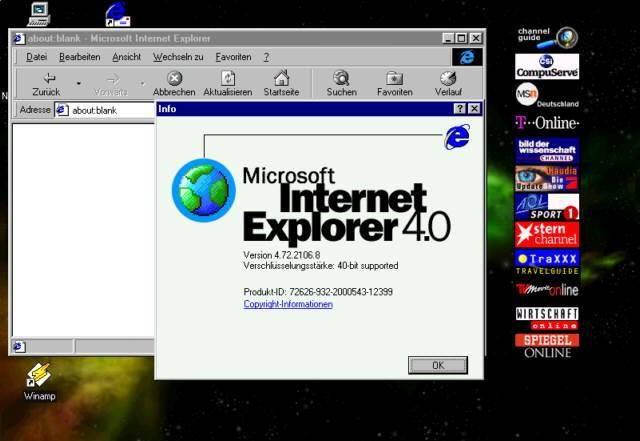
Task: Open the MSN Deutschland channel
Action: pyautogui.click(x=547, y=96)
